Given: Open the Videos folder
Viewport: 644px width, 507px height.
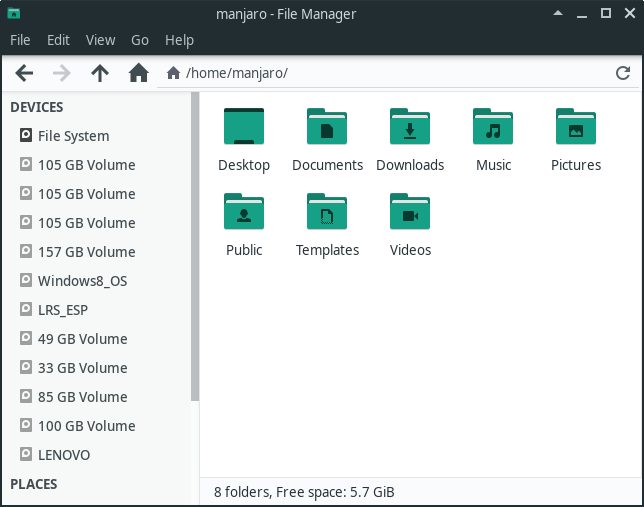Looking at the screenshot, I should 410,213.
